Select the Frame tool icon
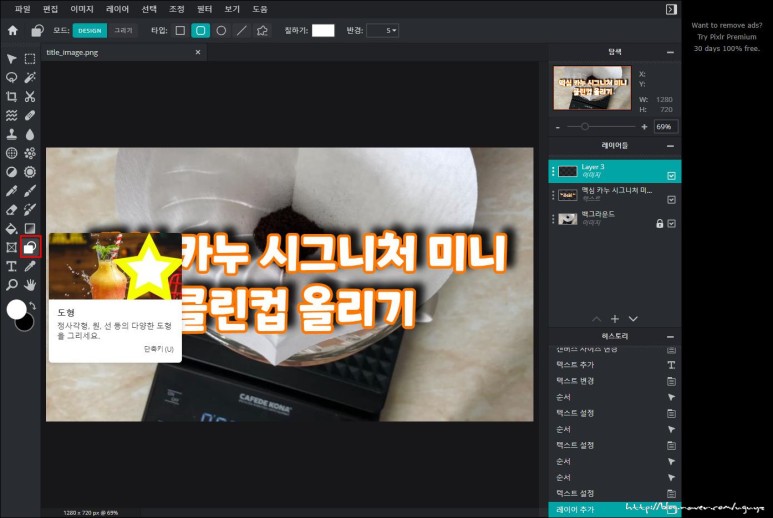773x518 pixels. tap(11, 247)
